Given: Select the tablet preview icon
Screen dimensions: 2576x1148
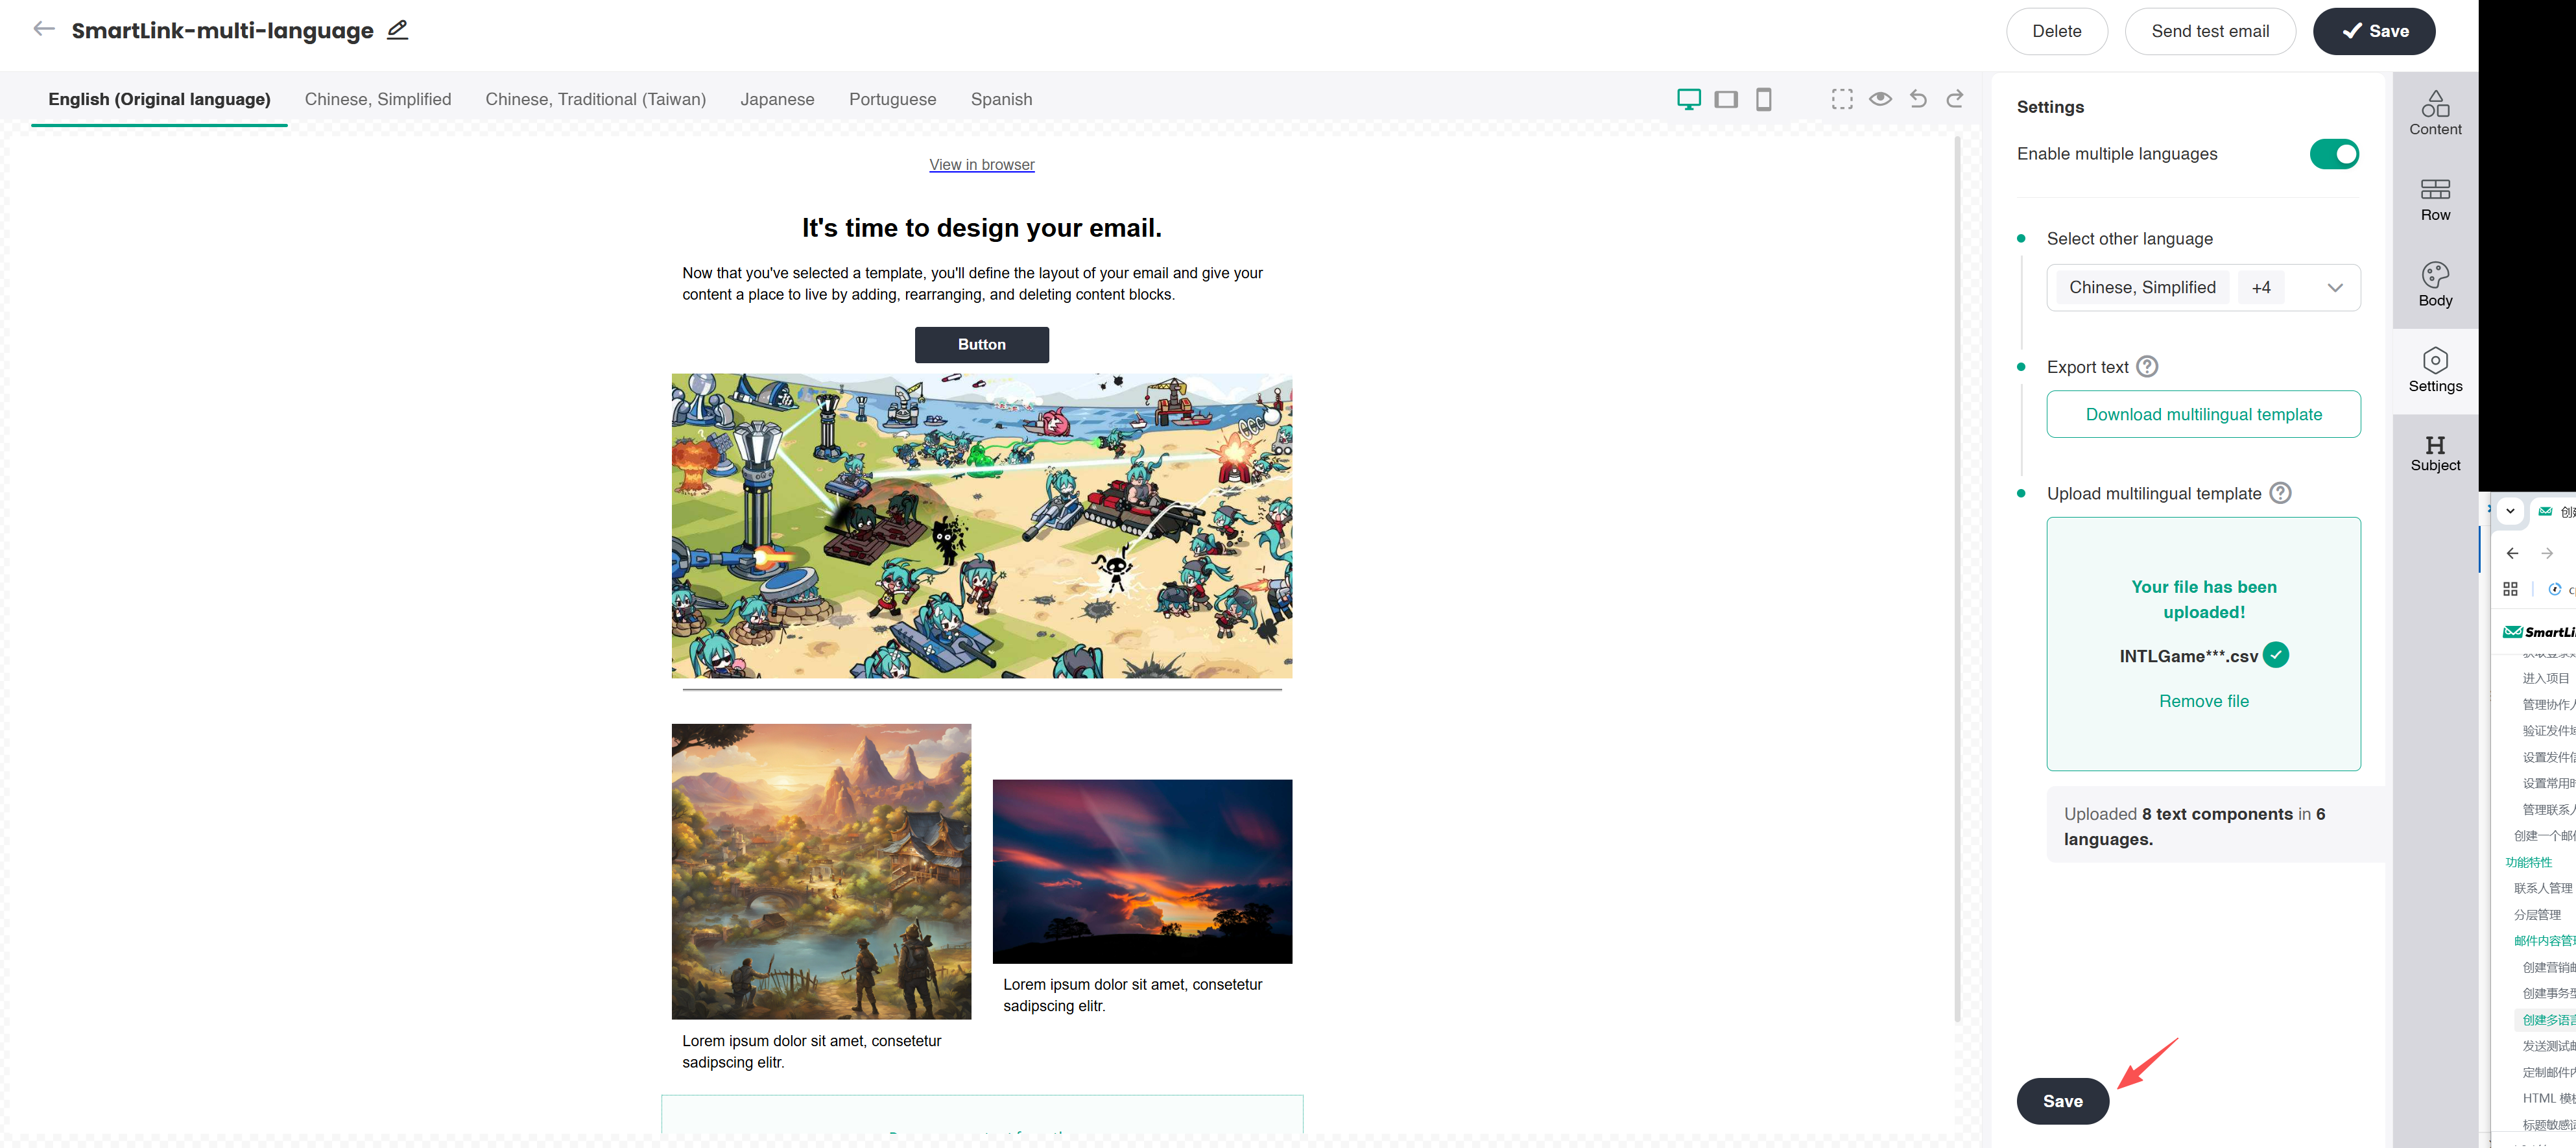Looking at the screenshot, I should click(x=1726, y=99).
